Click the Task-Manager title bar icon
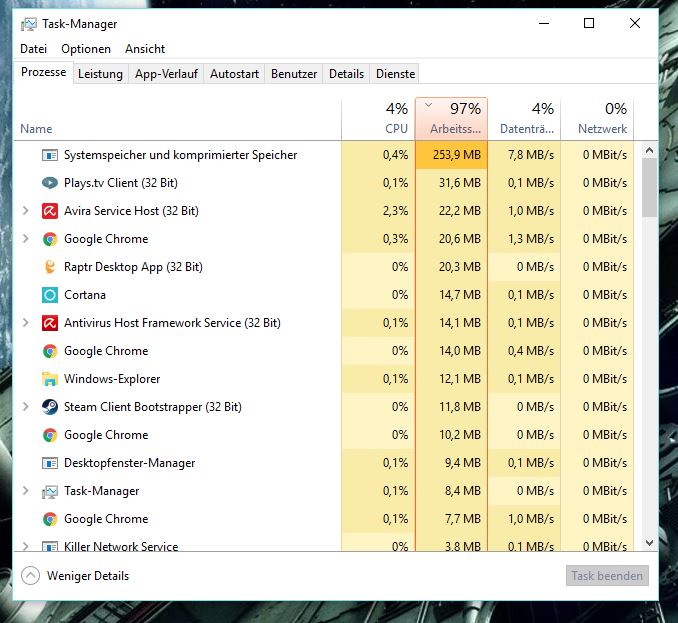 coord(29,24)
